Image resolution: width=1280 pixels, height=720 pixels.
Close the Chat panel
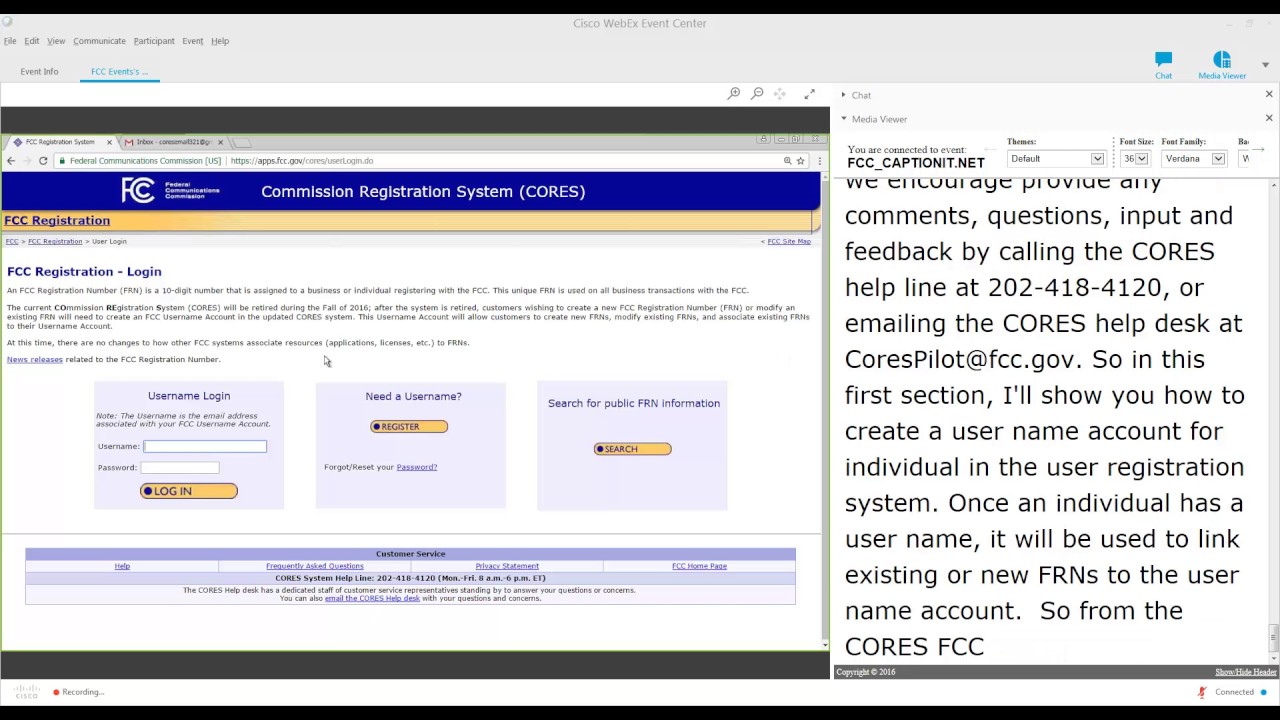pos(1269,94)
